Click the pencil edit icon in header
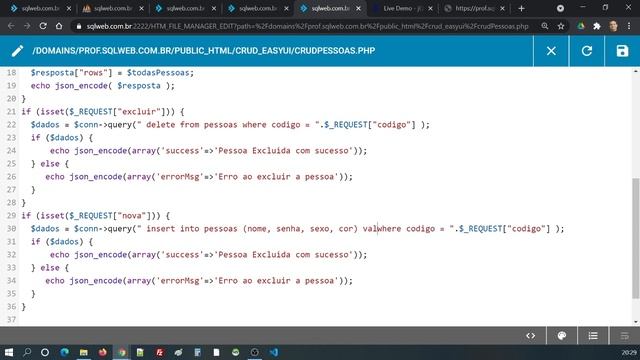The image size is (640, 360). [17, 51]
